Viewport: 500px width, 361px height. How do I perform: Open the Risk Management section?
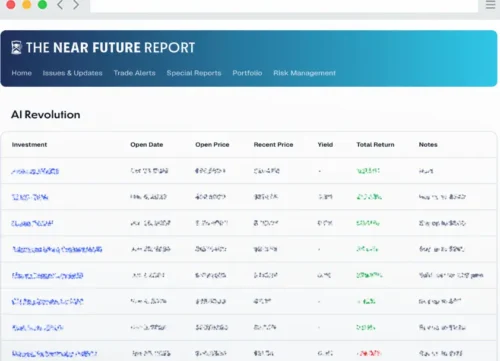click(x=304, y=73)
